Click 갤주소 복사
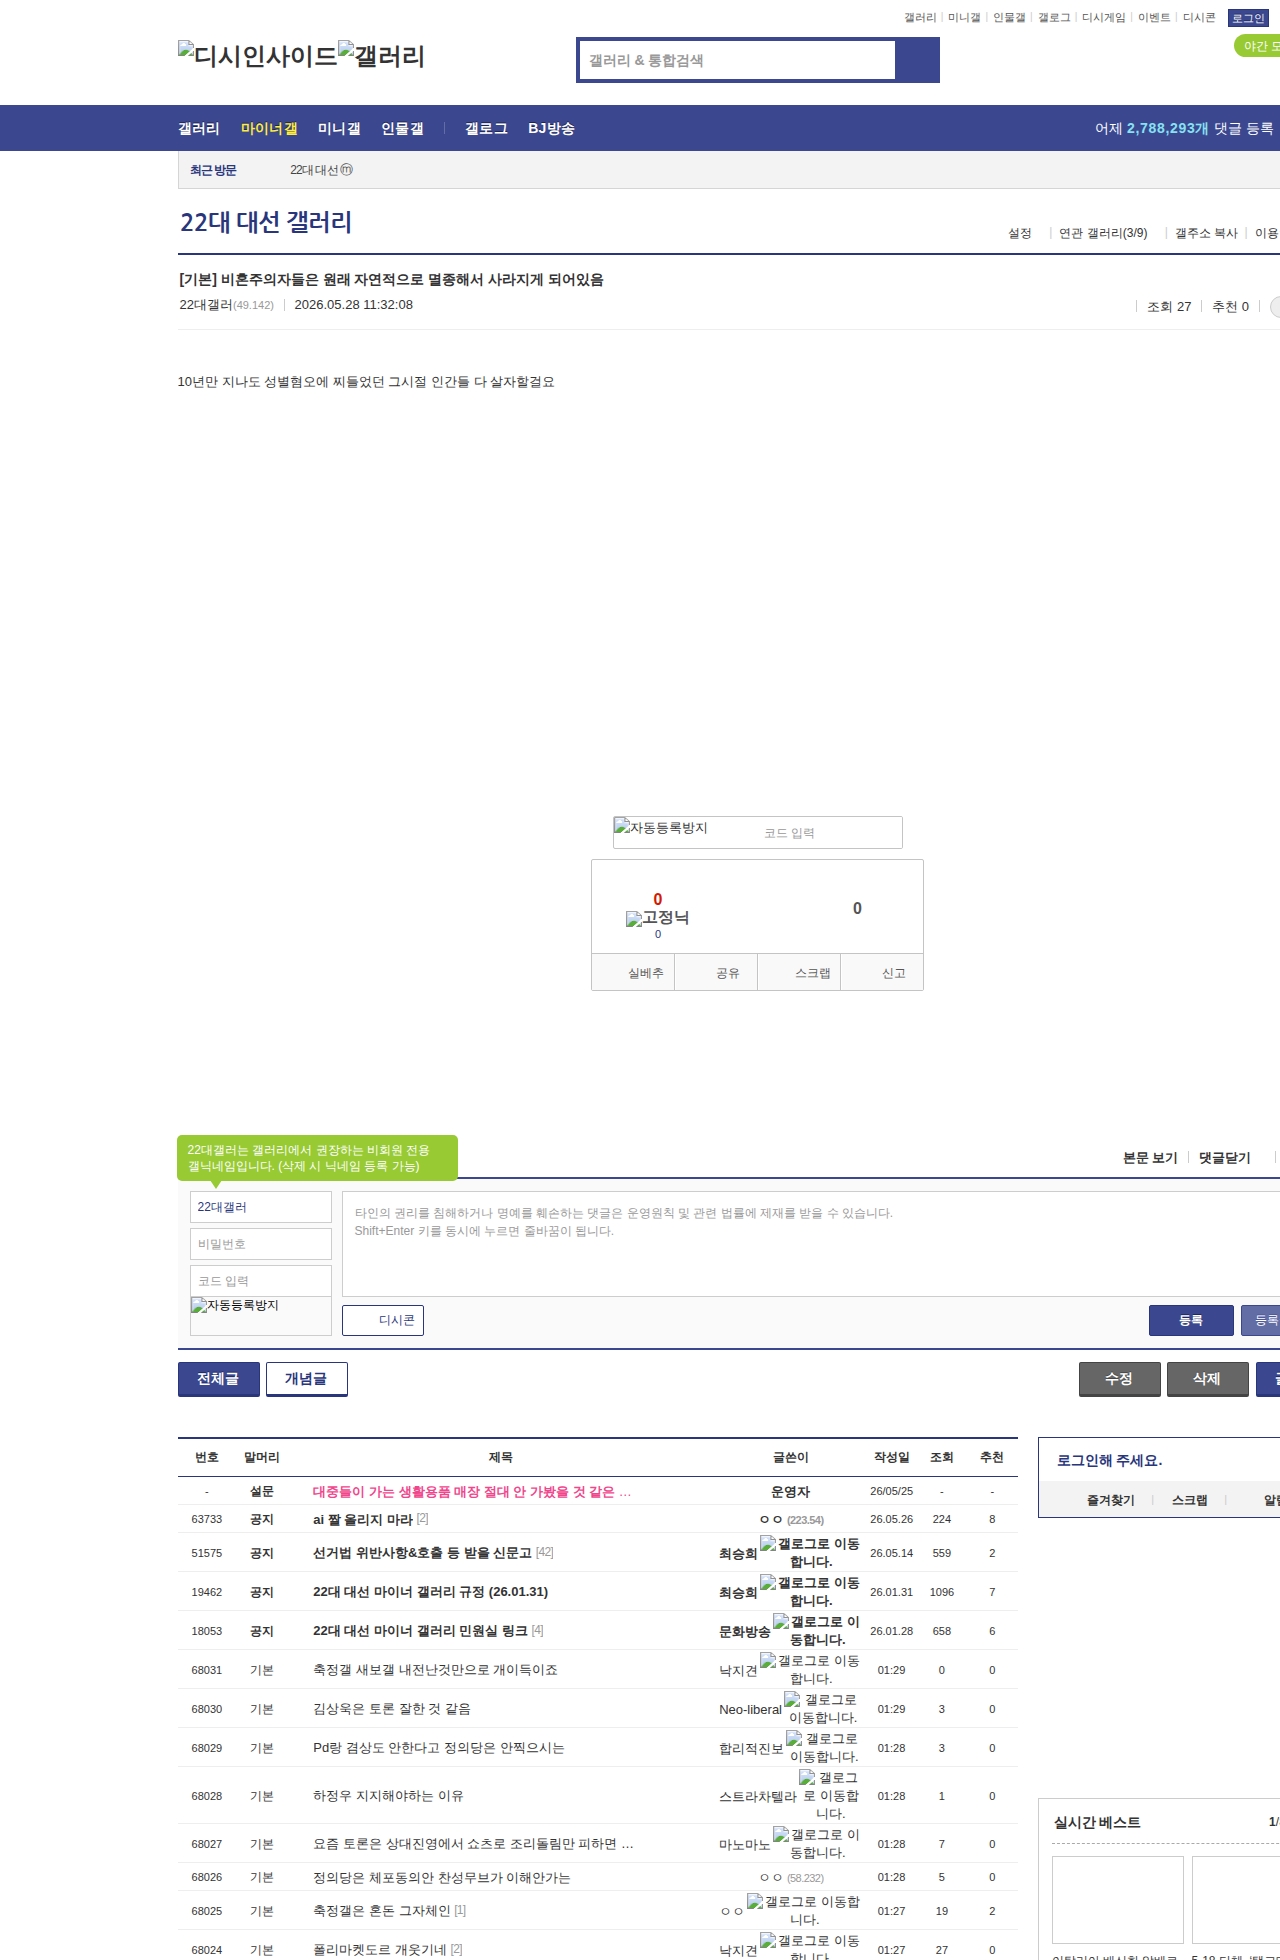This screenshot has height=1960, width=1280. coord(1206,233)
